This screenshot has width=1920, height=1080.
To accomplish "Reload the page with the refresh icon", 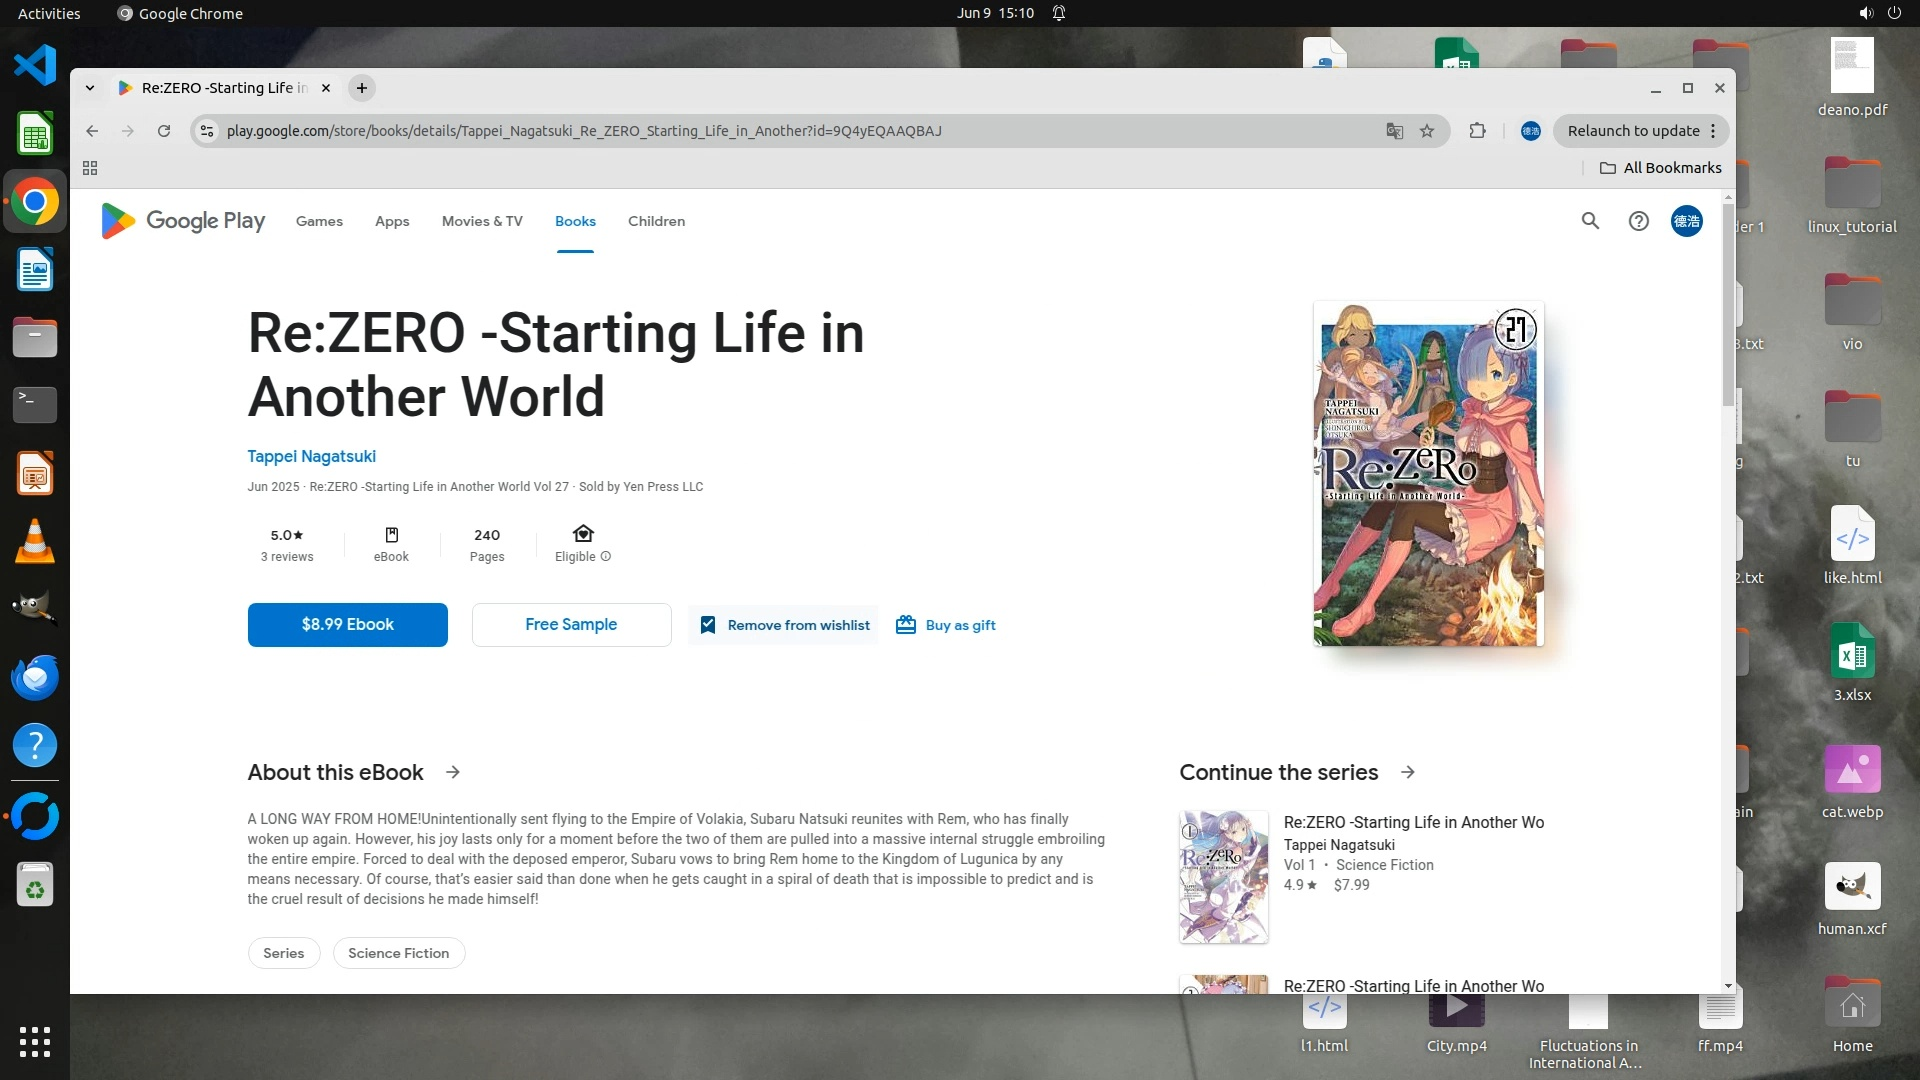I will tap(164, 131).
